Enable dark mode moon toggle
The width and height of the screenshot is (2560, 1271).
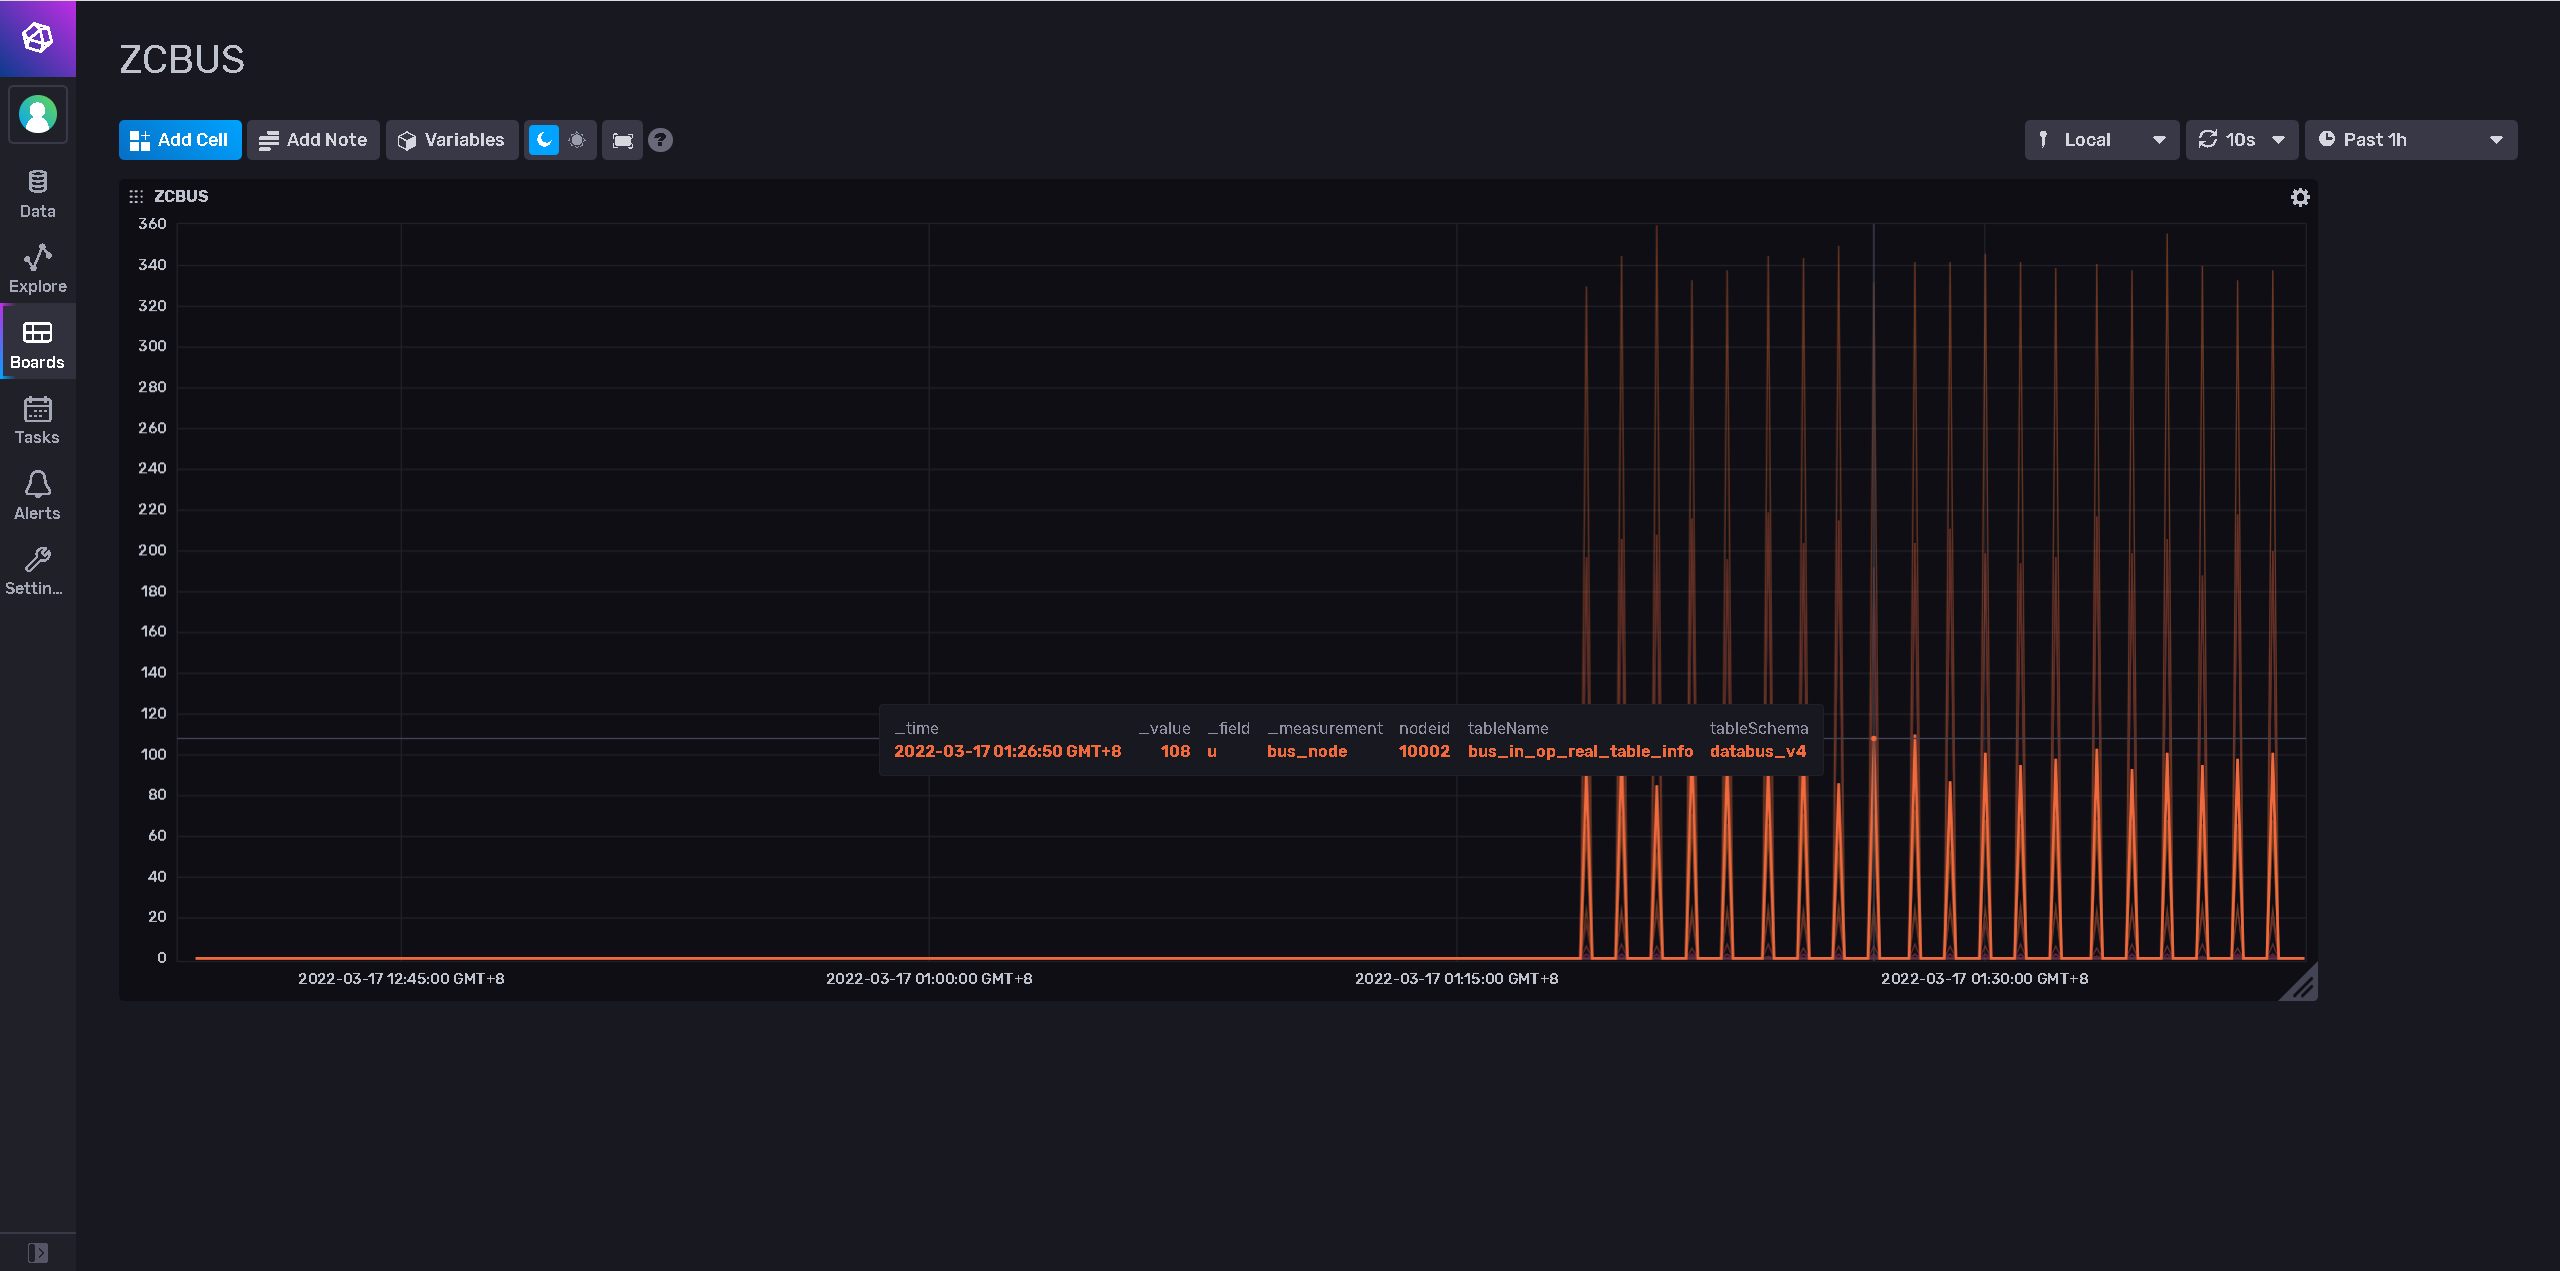(543, 140)
